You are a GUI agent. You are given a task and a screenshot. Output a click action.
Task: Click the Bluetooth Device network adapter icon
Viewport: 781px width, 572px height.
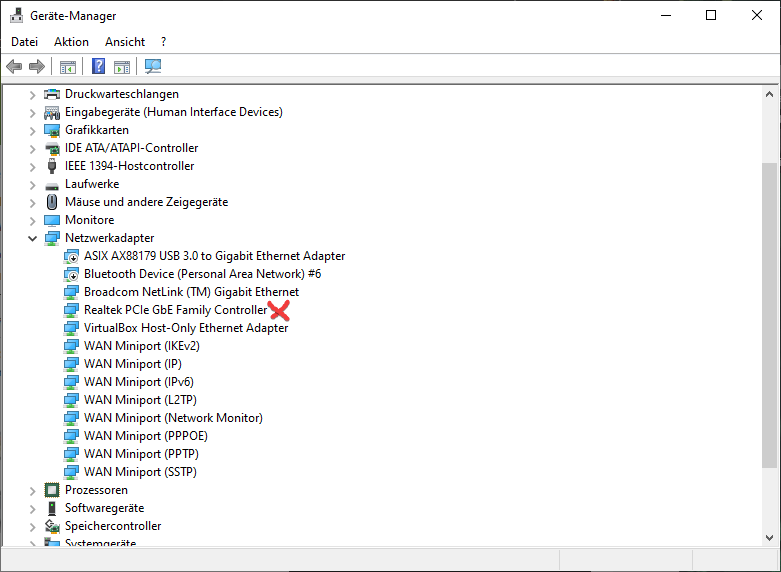coord(71,274)
